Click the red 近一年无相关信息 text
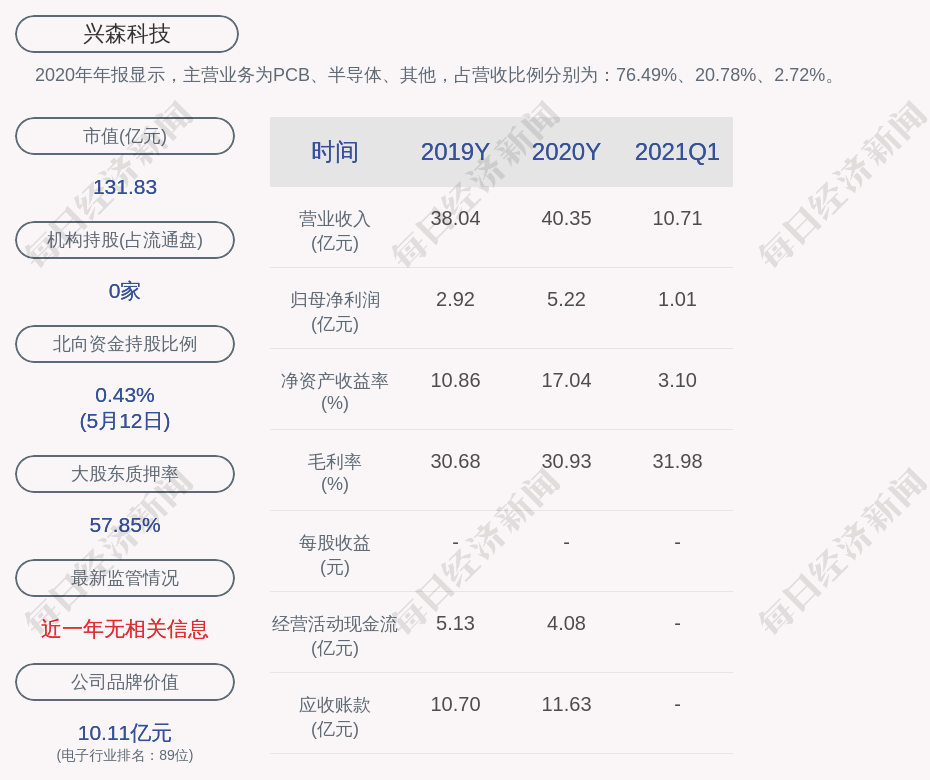This screenshot has width=930, height=780. coord(125,629)
